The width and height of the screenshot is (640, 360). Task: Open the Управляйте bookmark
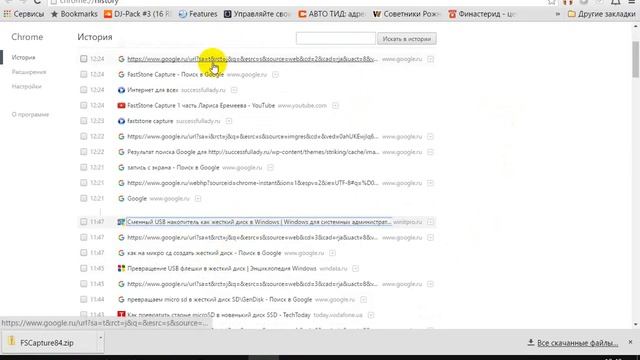coord(257,14)
